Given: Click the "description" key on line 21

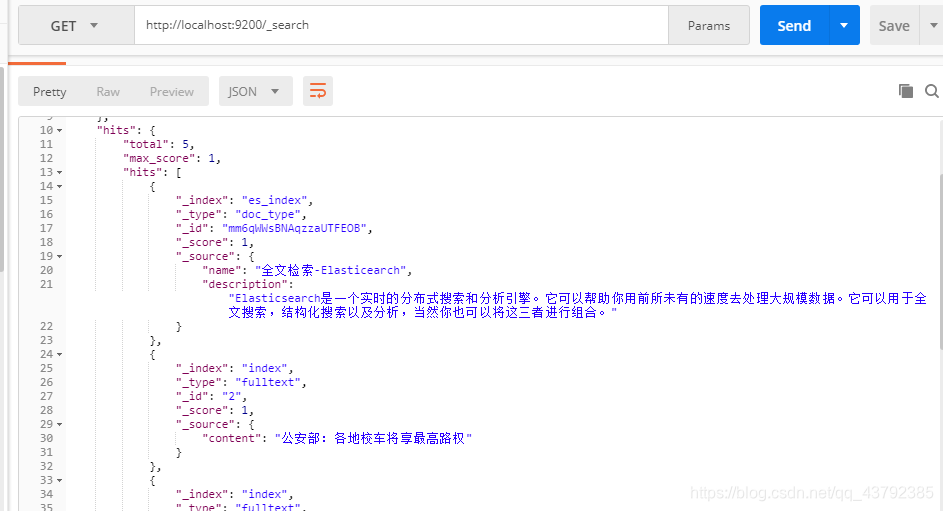Looking at the screenshot, I should click(245, 284).
